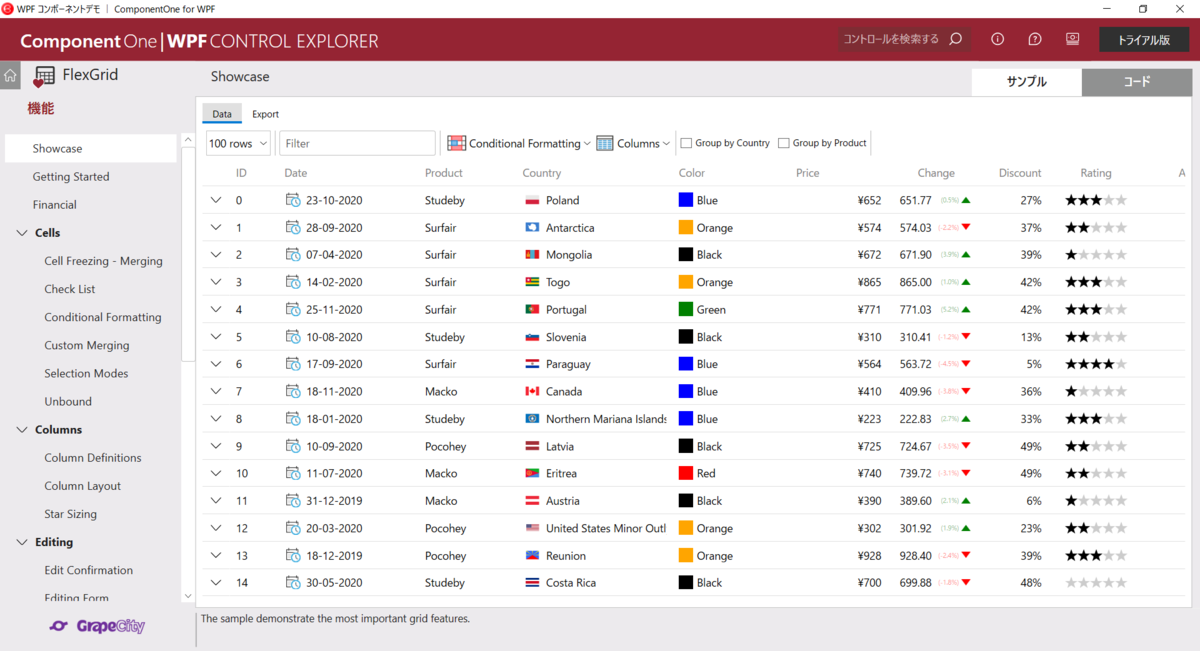Screen dimensions: 1200x651
Task: Click red down arrow in Antarctica row
Action: click(966, 227)
